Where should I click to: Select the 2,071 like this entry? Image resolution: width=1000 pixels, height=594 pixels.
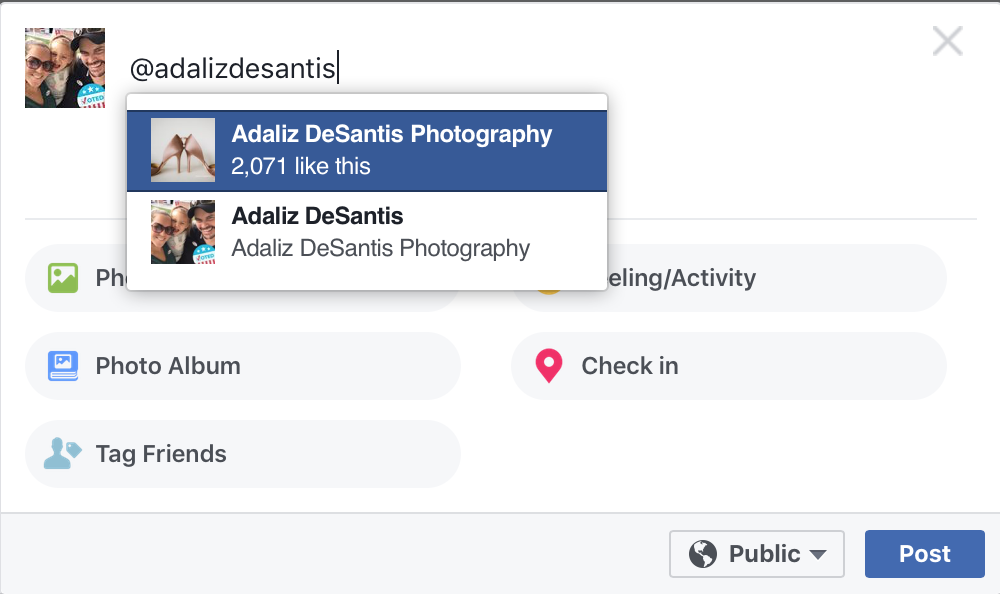pos(300,167)
